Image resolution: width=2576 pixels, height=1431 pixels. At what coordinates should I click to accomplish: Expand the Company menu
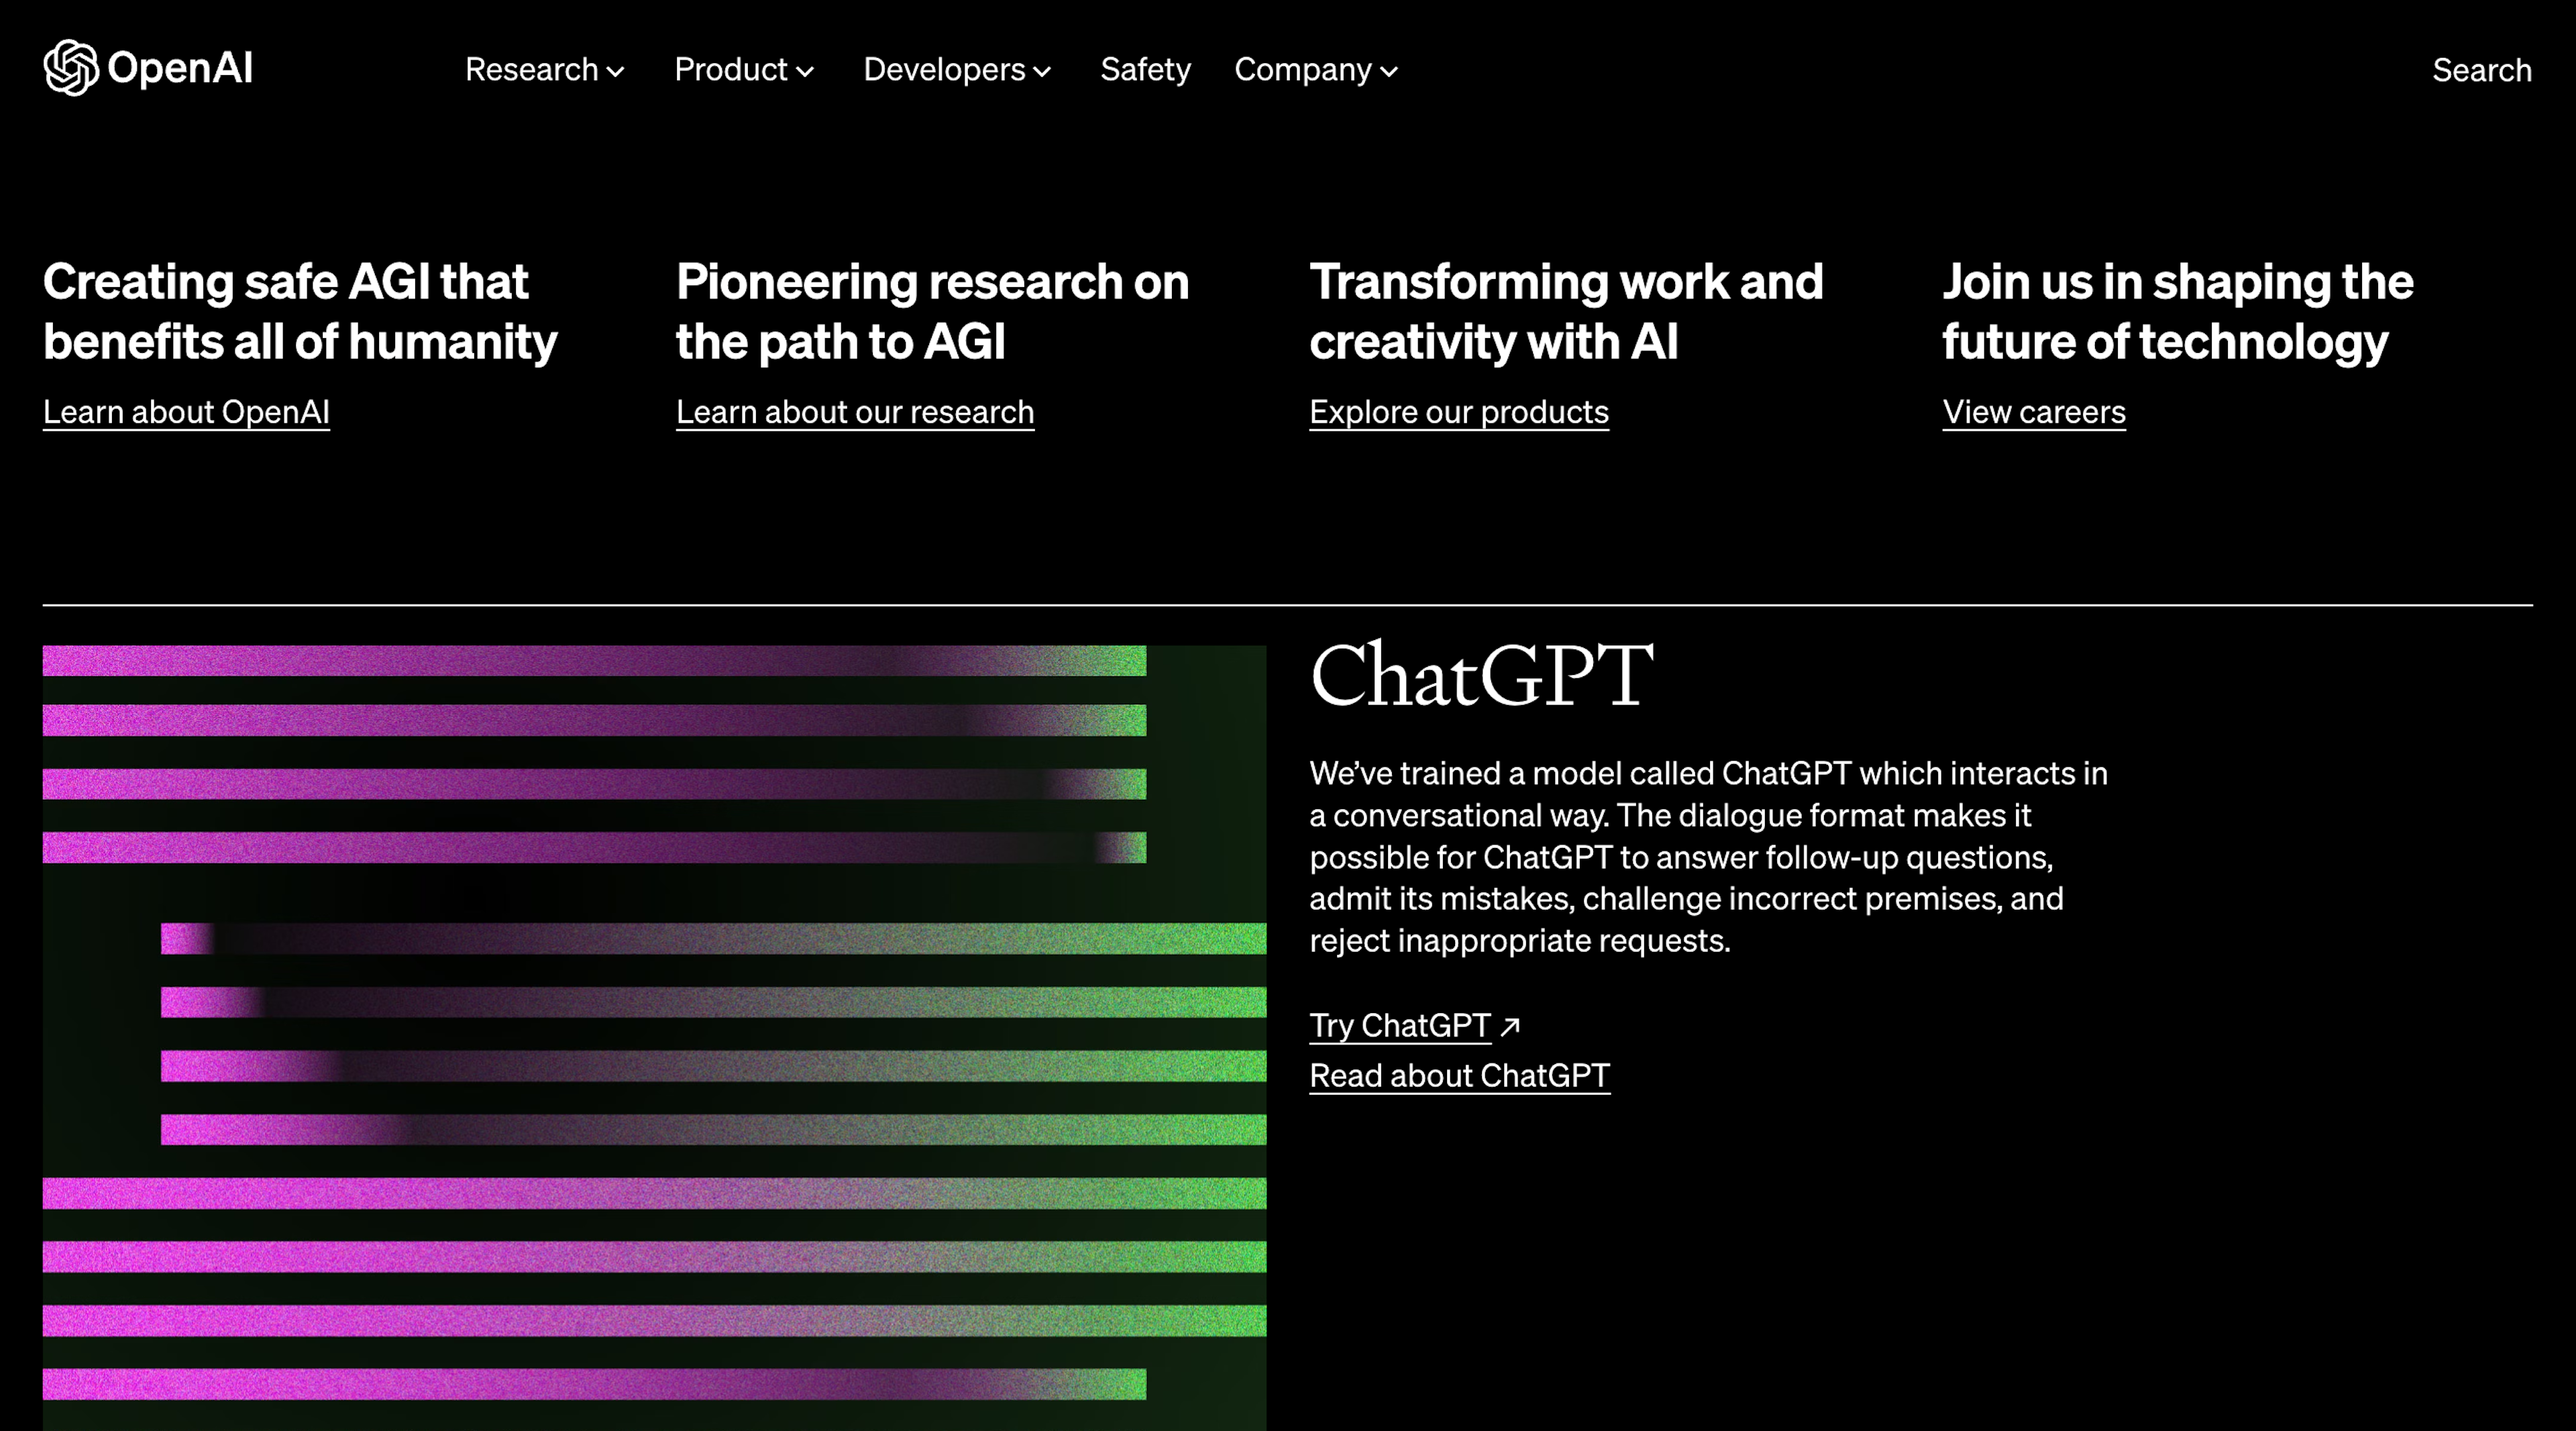tap(1314, 70)
